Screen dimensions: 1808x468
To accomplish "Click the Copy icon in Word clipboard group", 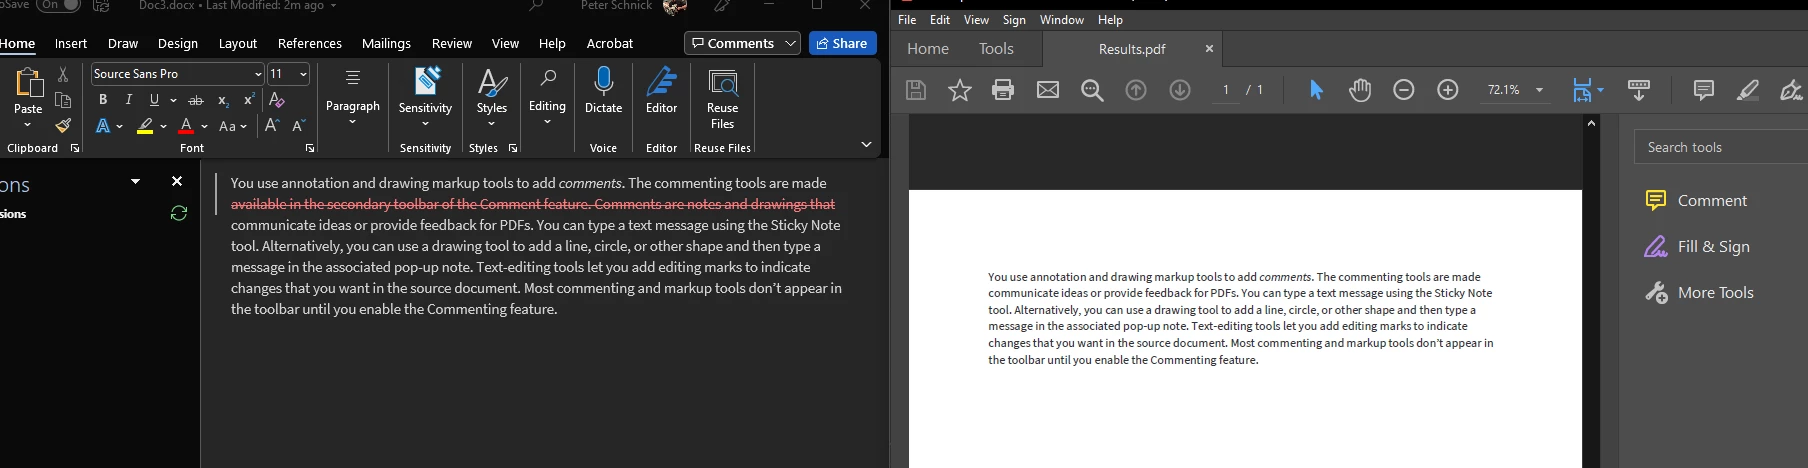I will pyautogui.click(x=63, y=100).
